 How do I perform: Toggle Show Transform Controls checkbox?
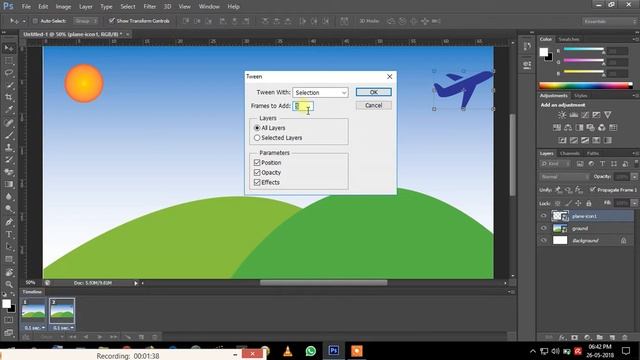pos(111,20)
